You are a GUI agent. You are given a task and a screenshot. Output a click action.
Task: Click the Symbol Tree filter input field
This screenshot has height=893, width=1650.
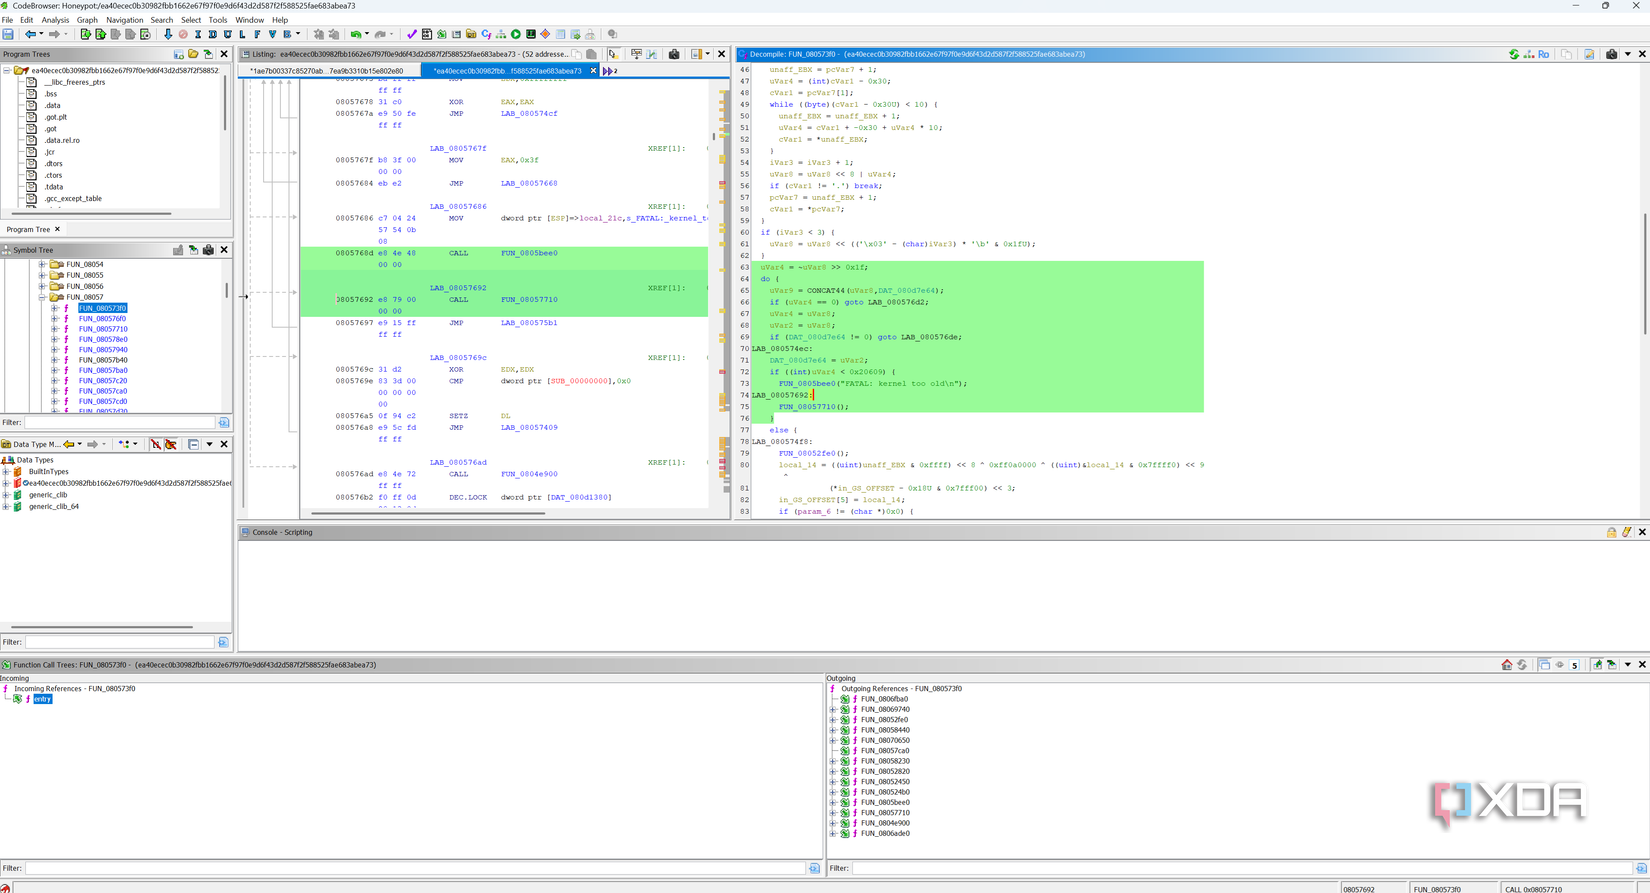coord(120,422)
